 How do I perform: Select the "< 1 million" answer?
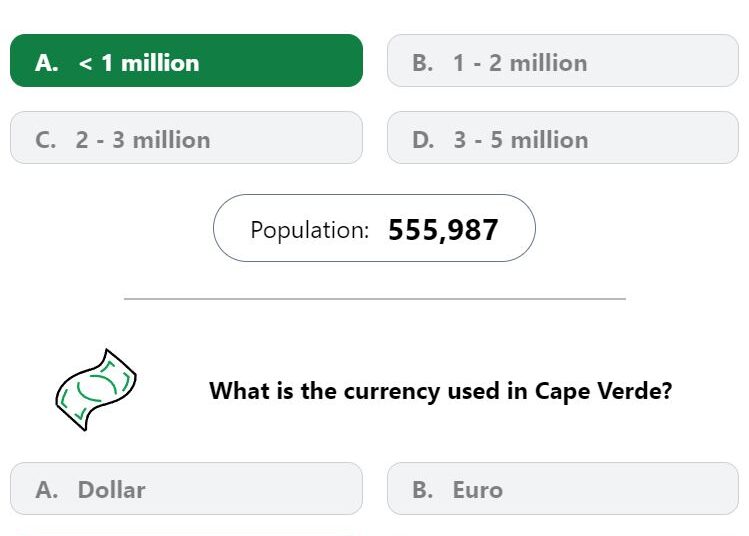coord(186,61)
